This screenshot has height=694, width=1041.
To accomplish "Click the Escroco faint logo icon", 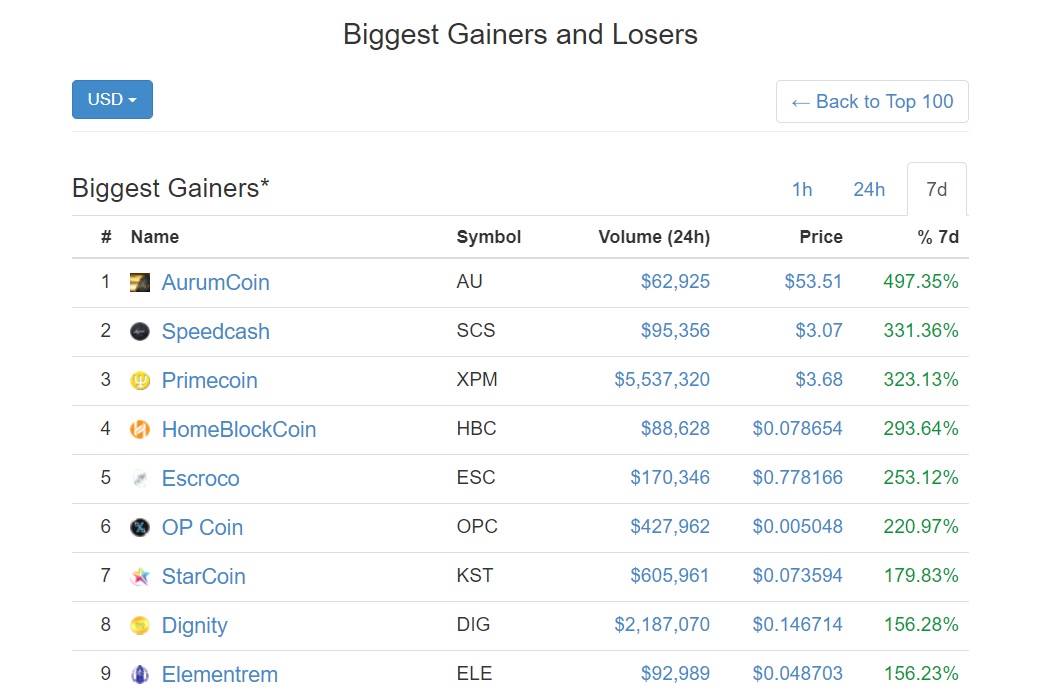I will pyautogui.click(x=139, y=478).
